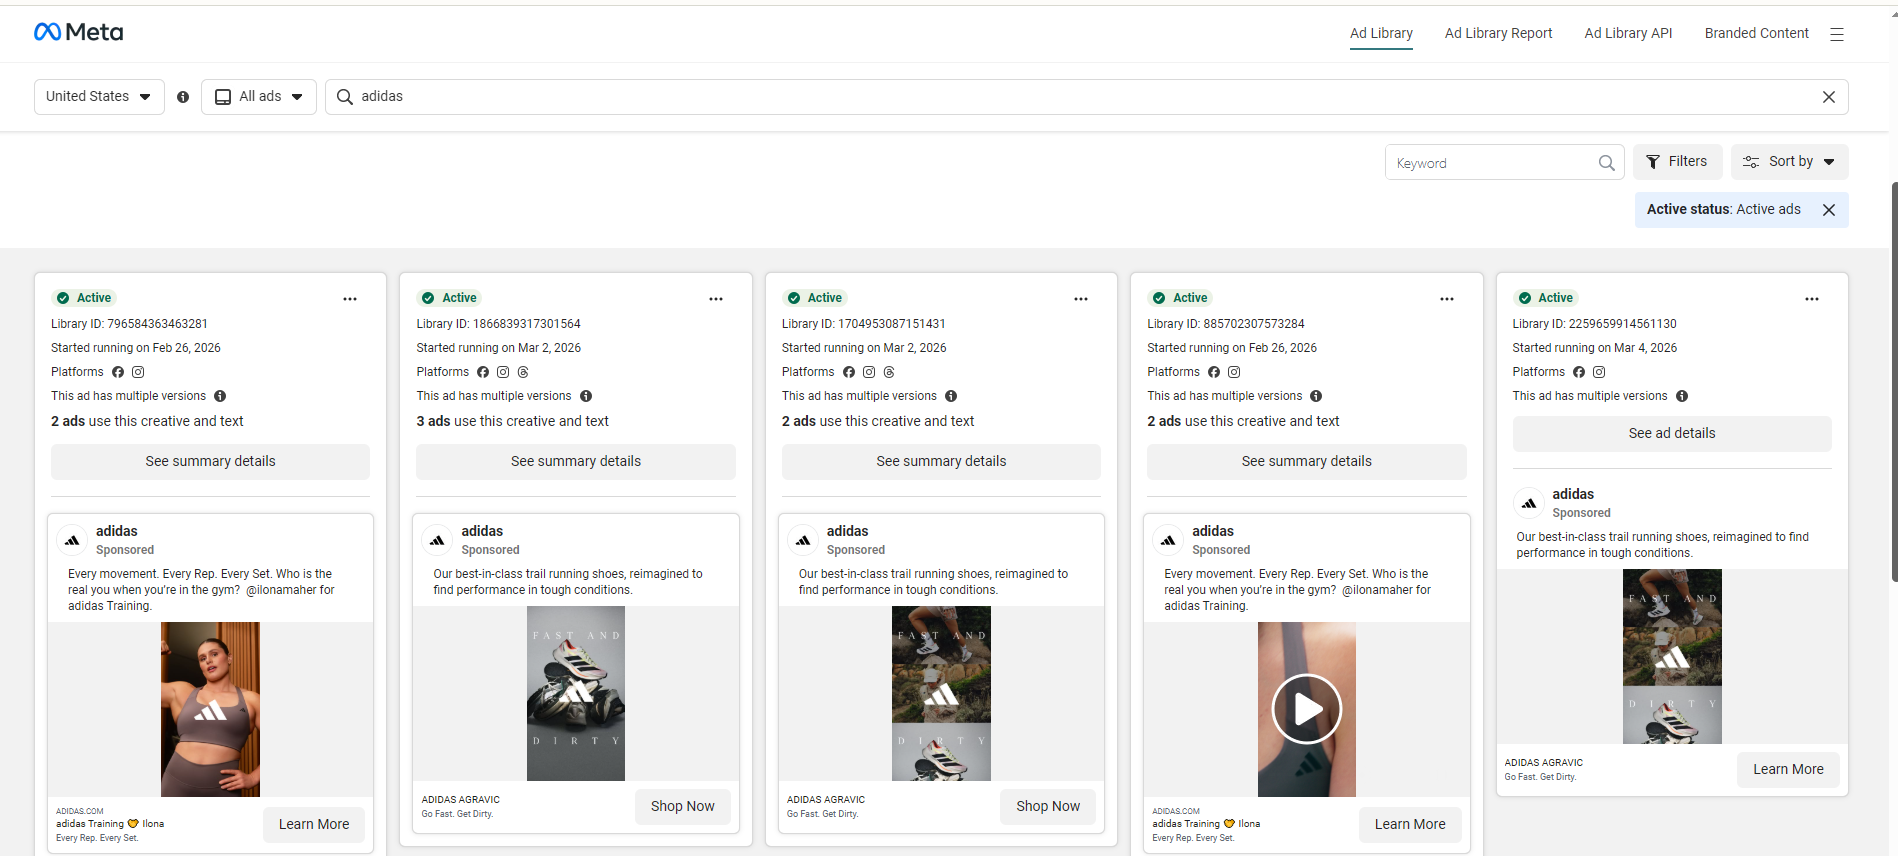Click Learn More on ad 2259659914561130
Screen dimensions: 1898x856
[x=1788, y=770]
